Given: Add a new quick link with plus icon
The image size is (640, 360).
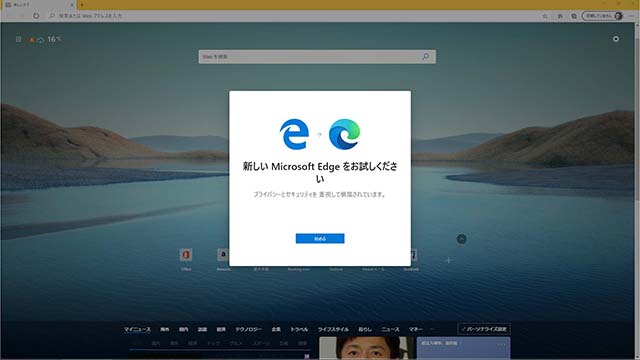Looking at the screenshot, I should click(449, 260).
